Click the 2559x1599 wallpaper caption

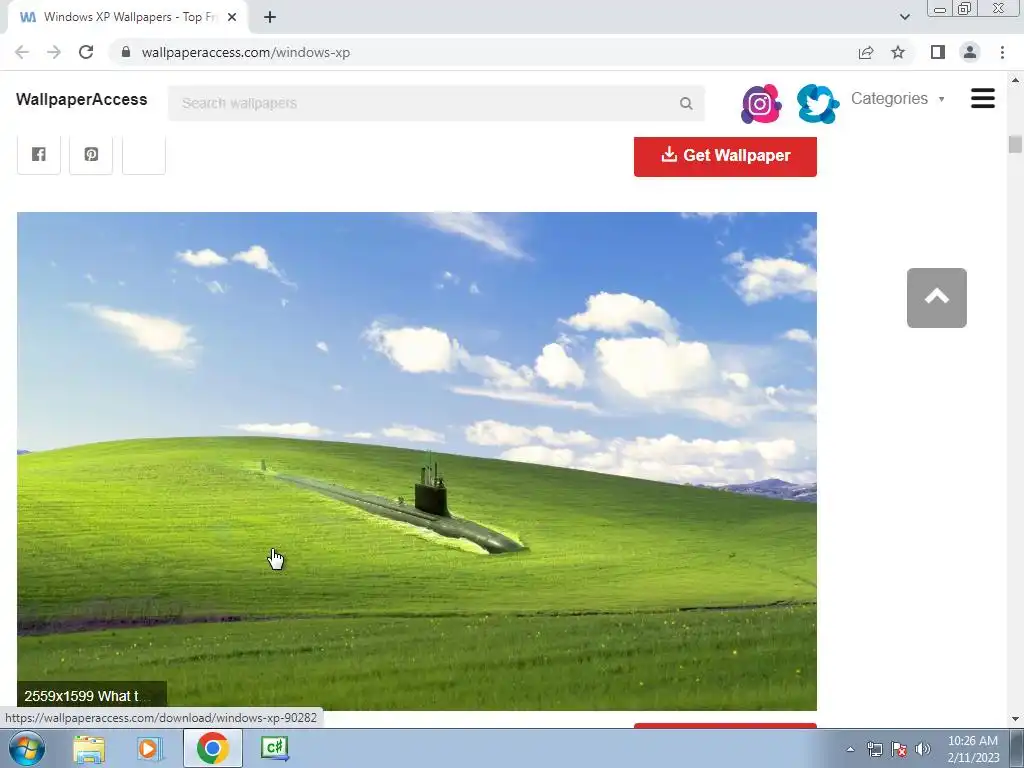(x=91, y=696)
